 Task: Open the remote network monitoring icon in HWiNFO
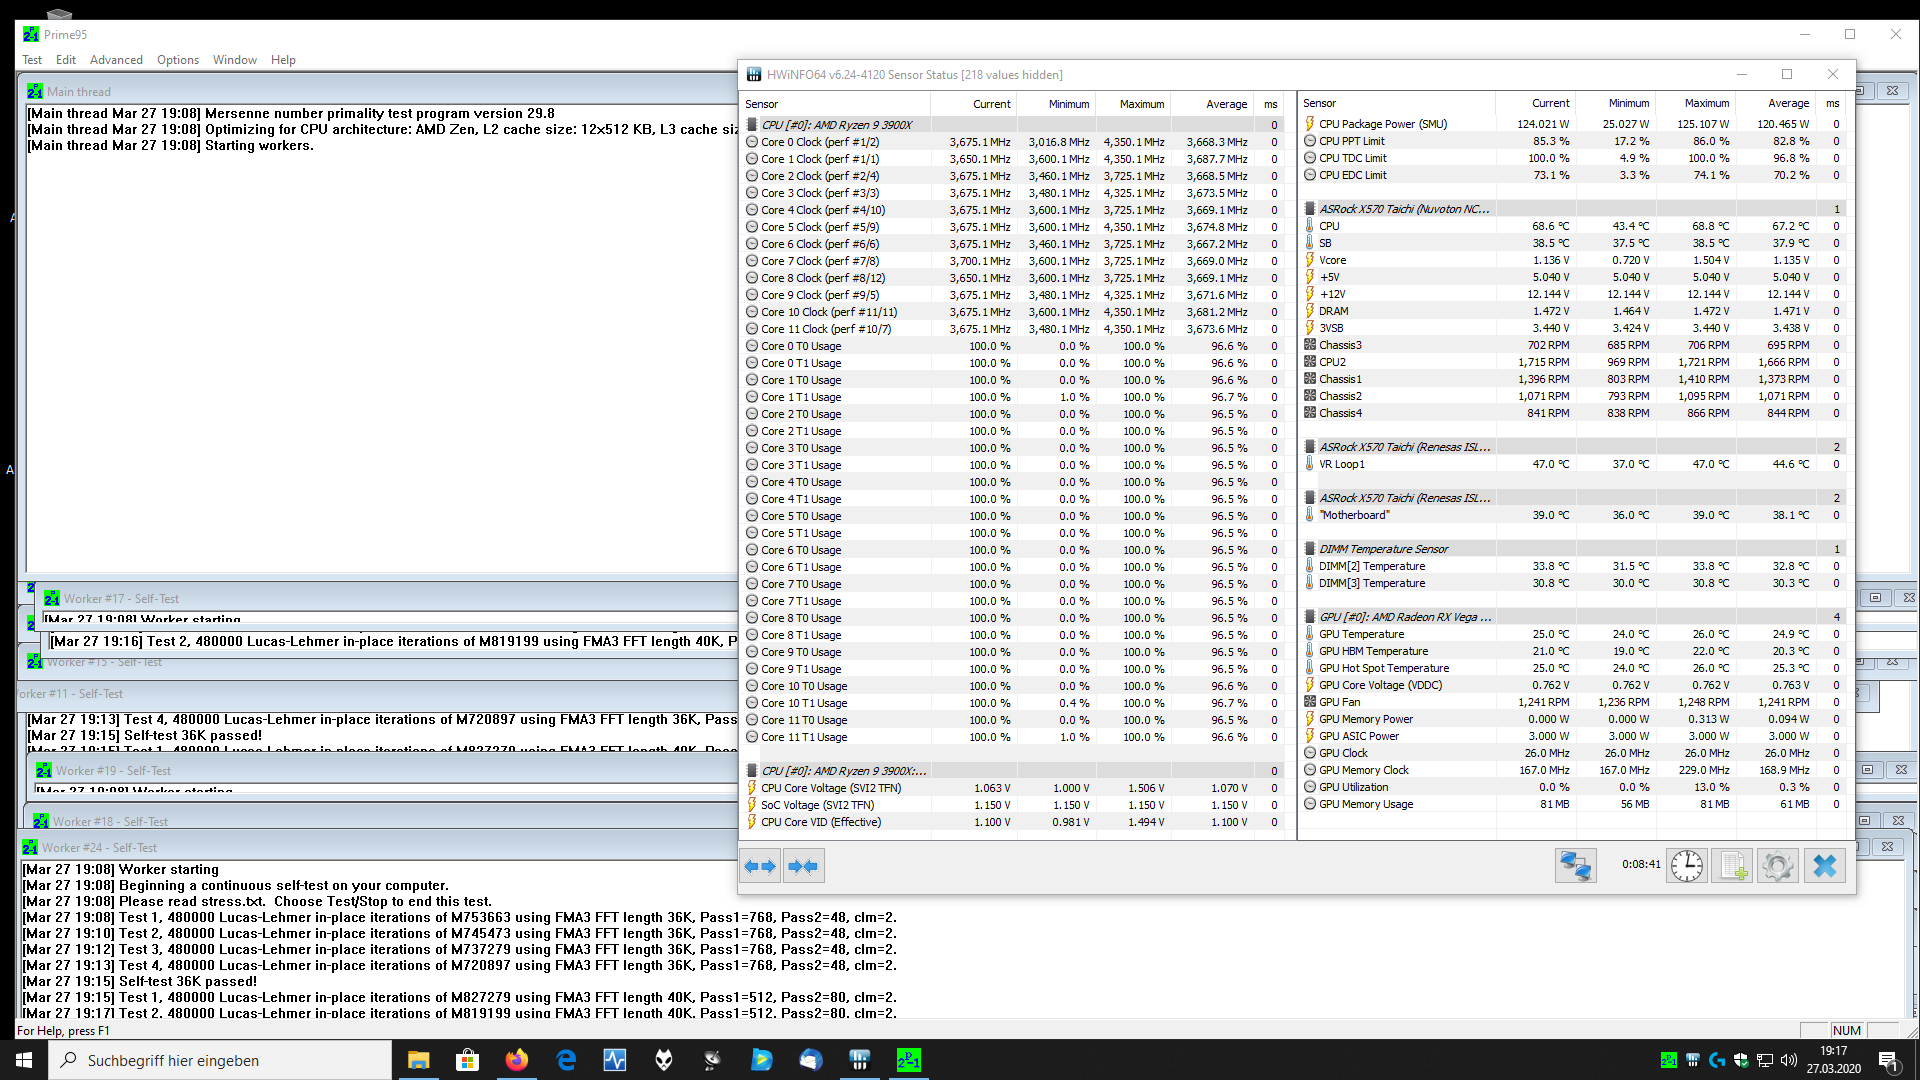(x=1575, y=866)
